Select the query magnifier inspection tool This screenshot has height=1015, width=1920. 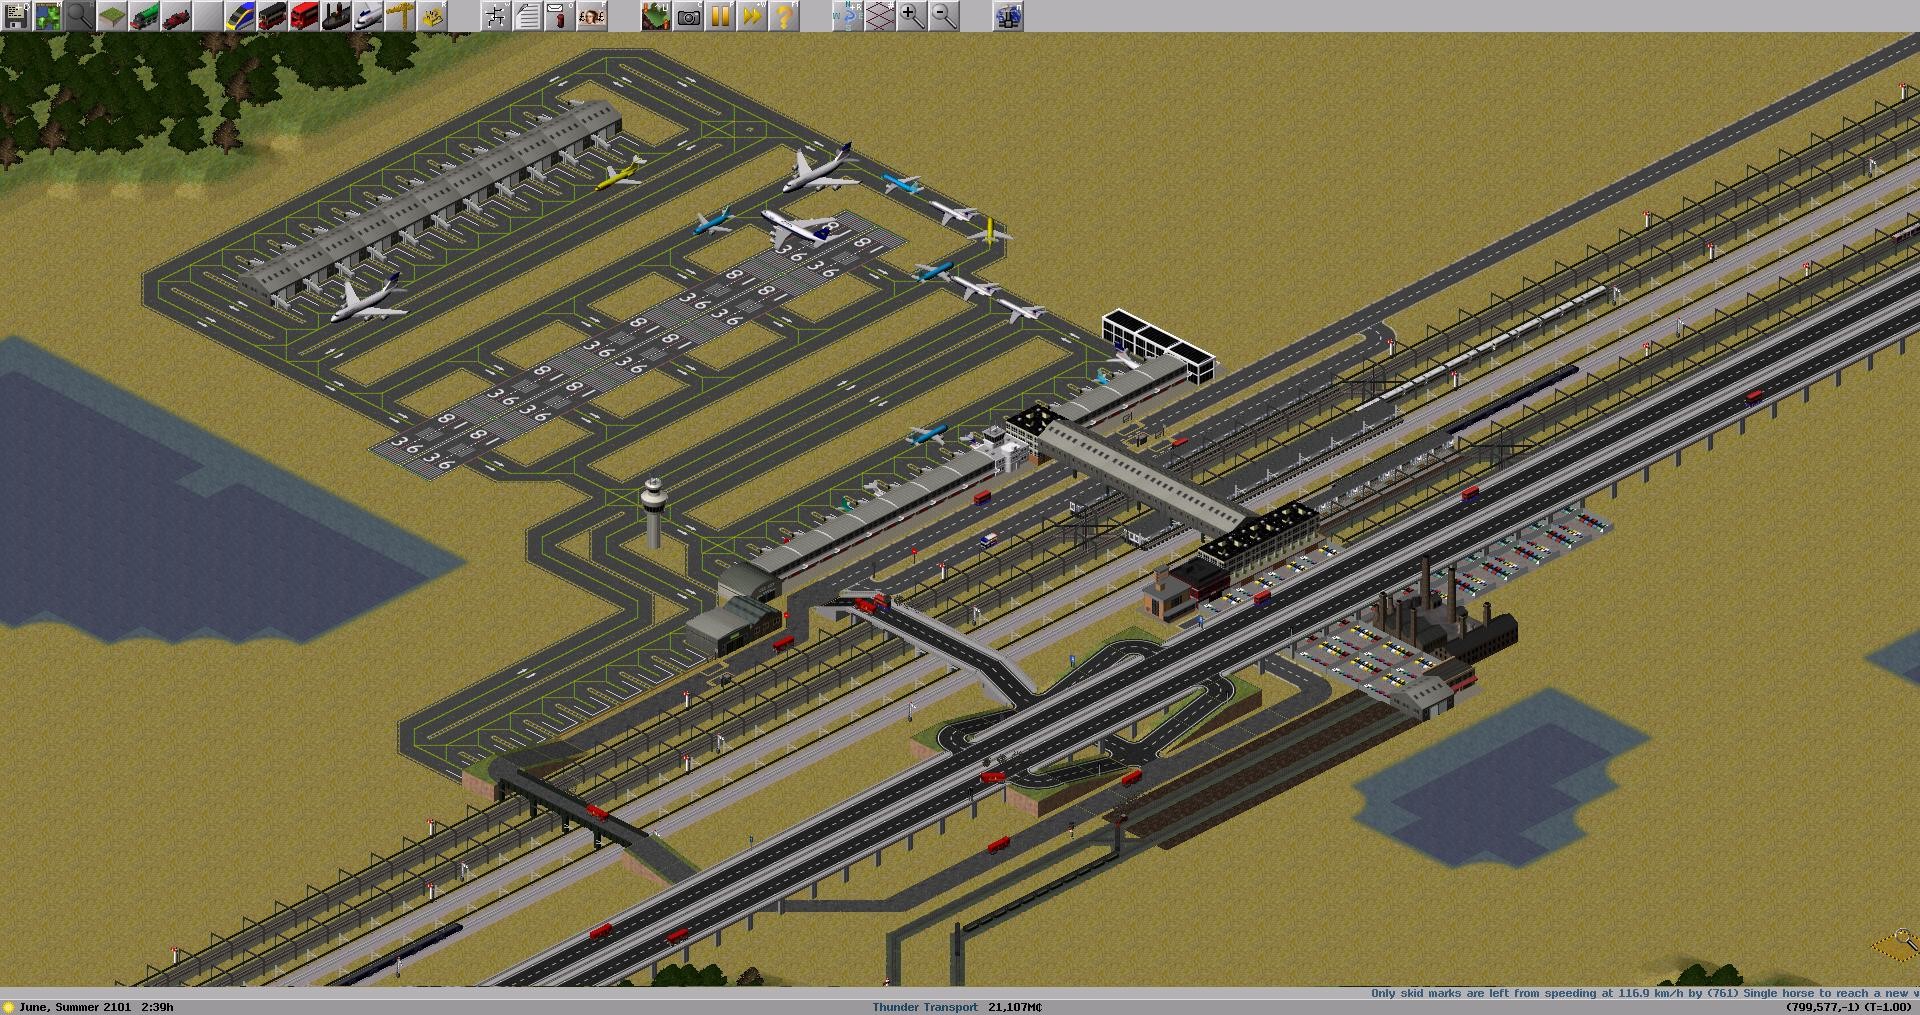click(82, 15)
